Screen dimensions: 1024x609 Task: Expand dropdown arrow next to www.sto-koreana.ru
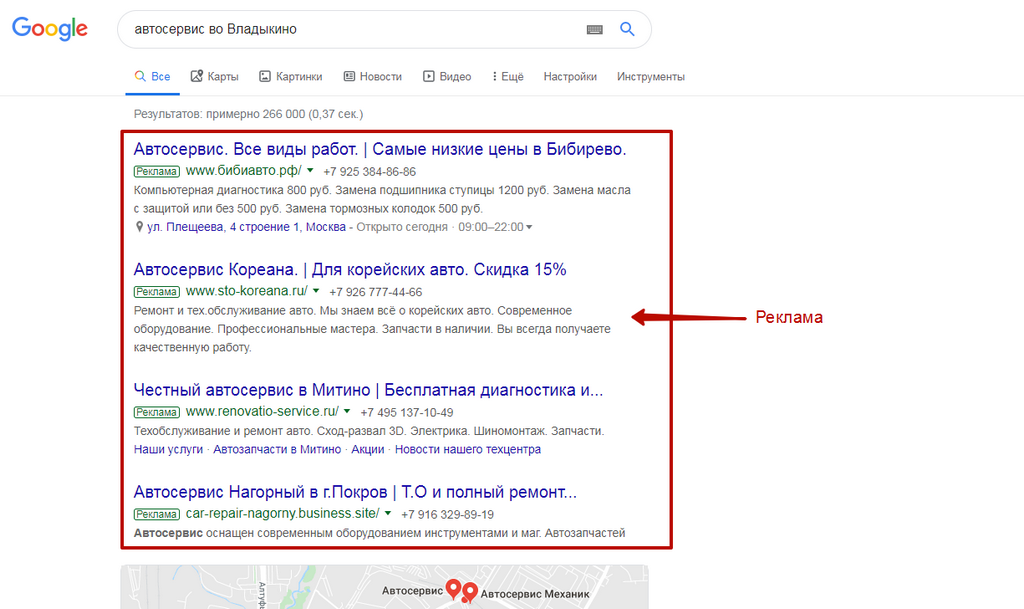[316, 290]
